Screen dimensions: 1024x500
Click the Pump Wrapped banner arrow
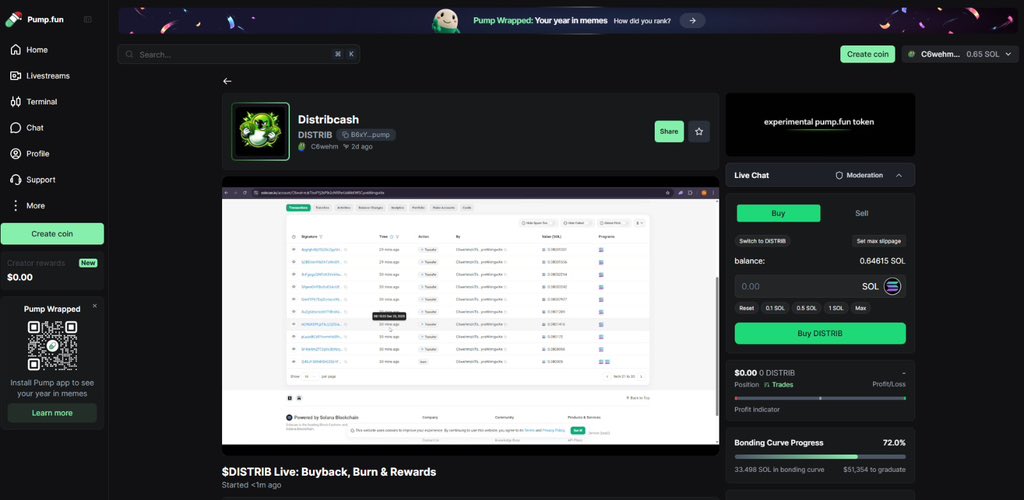point(692,21)
